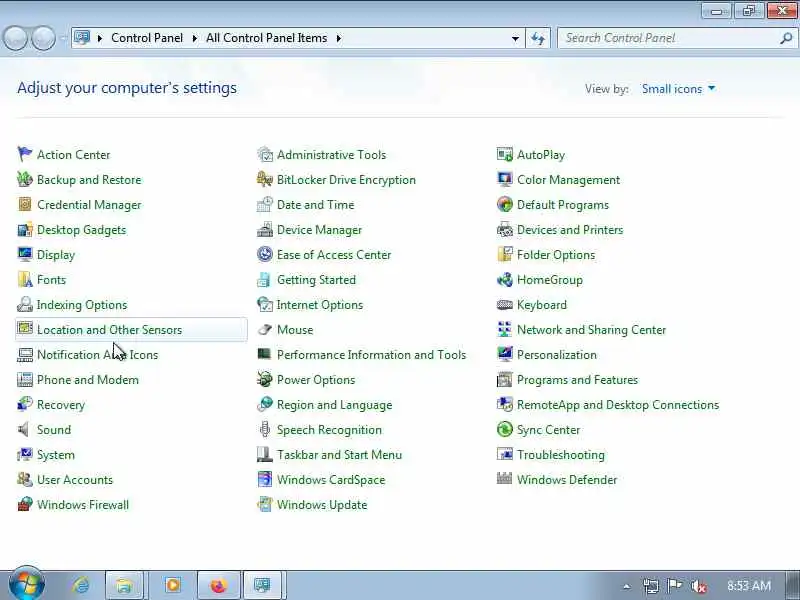Click the Fonts folder icon
This screenshot has width=800, height=600.
(24, 279)
